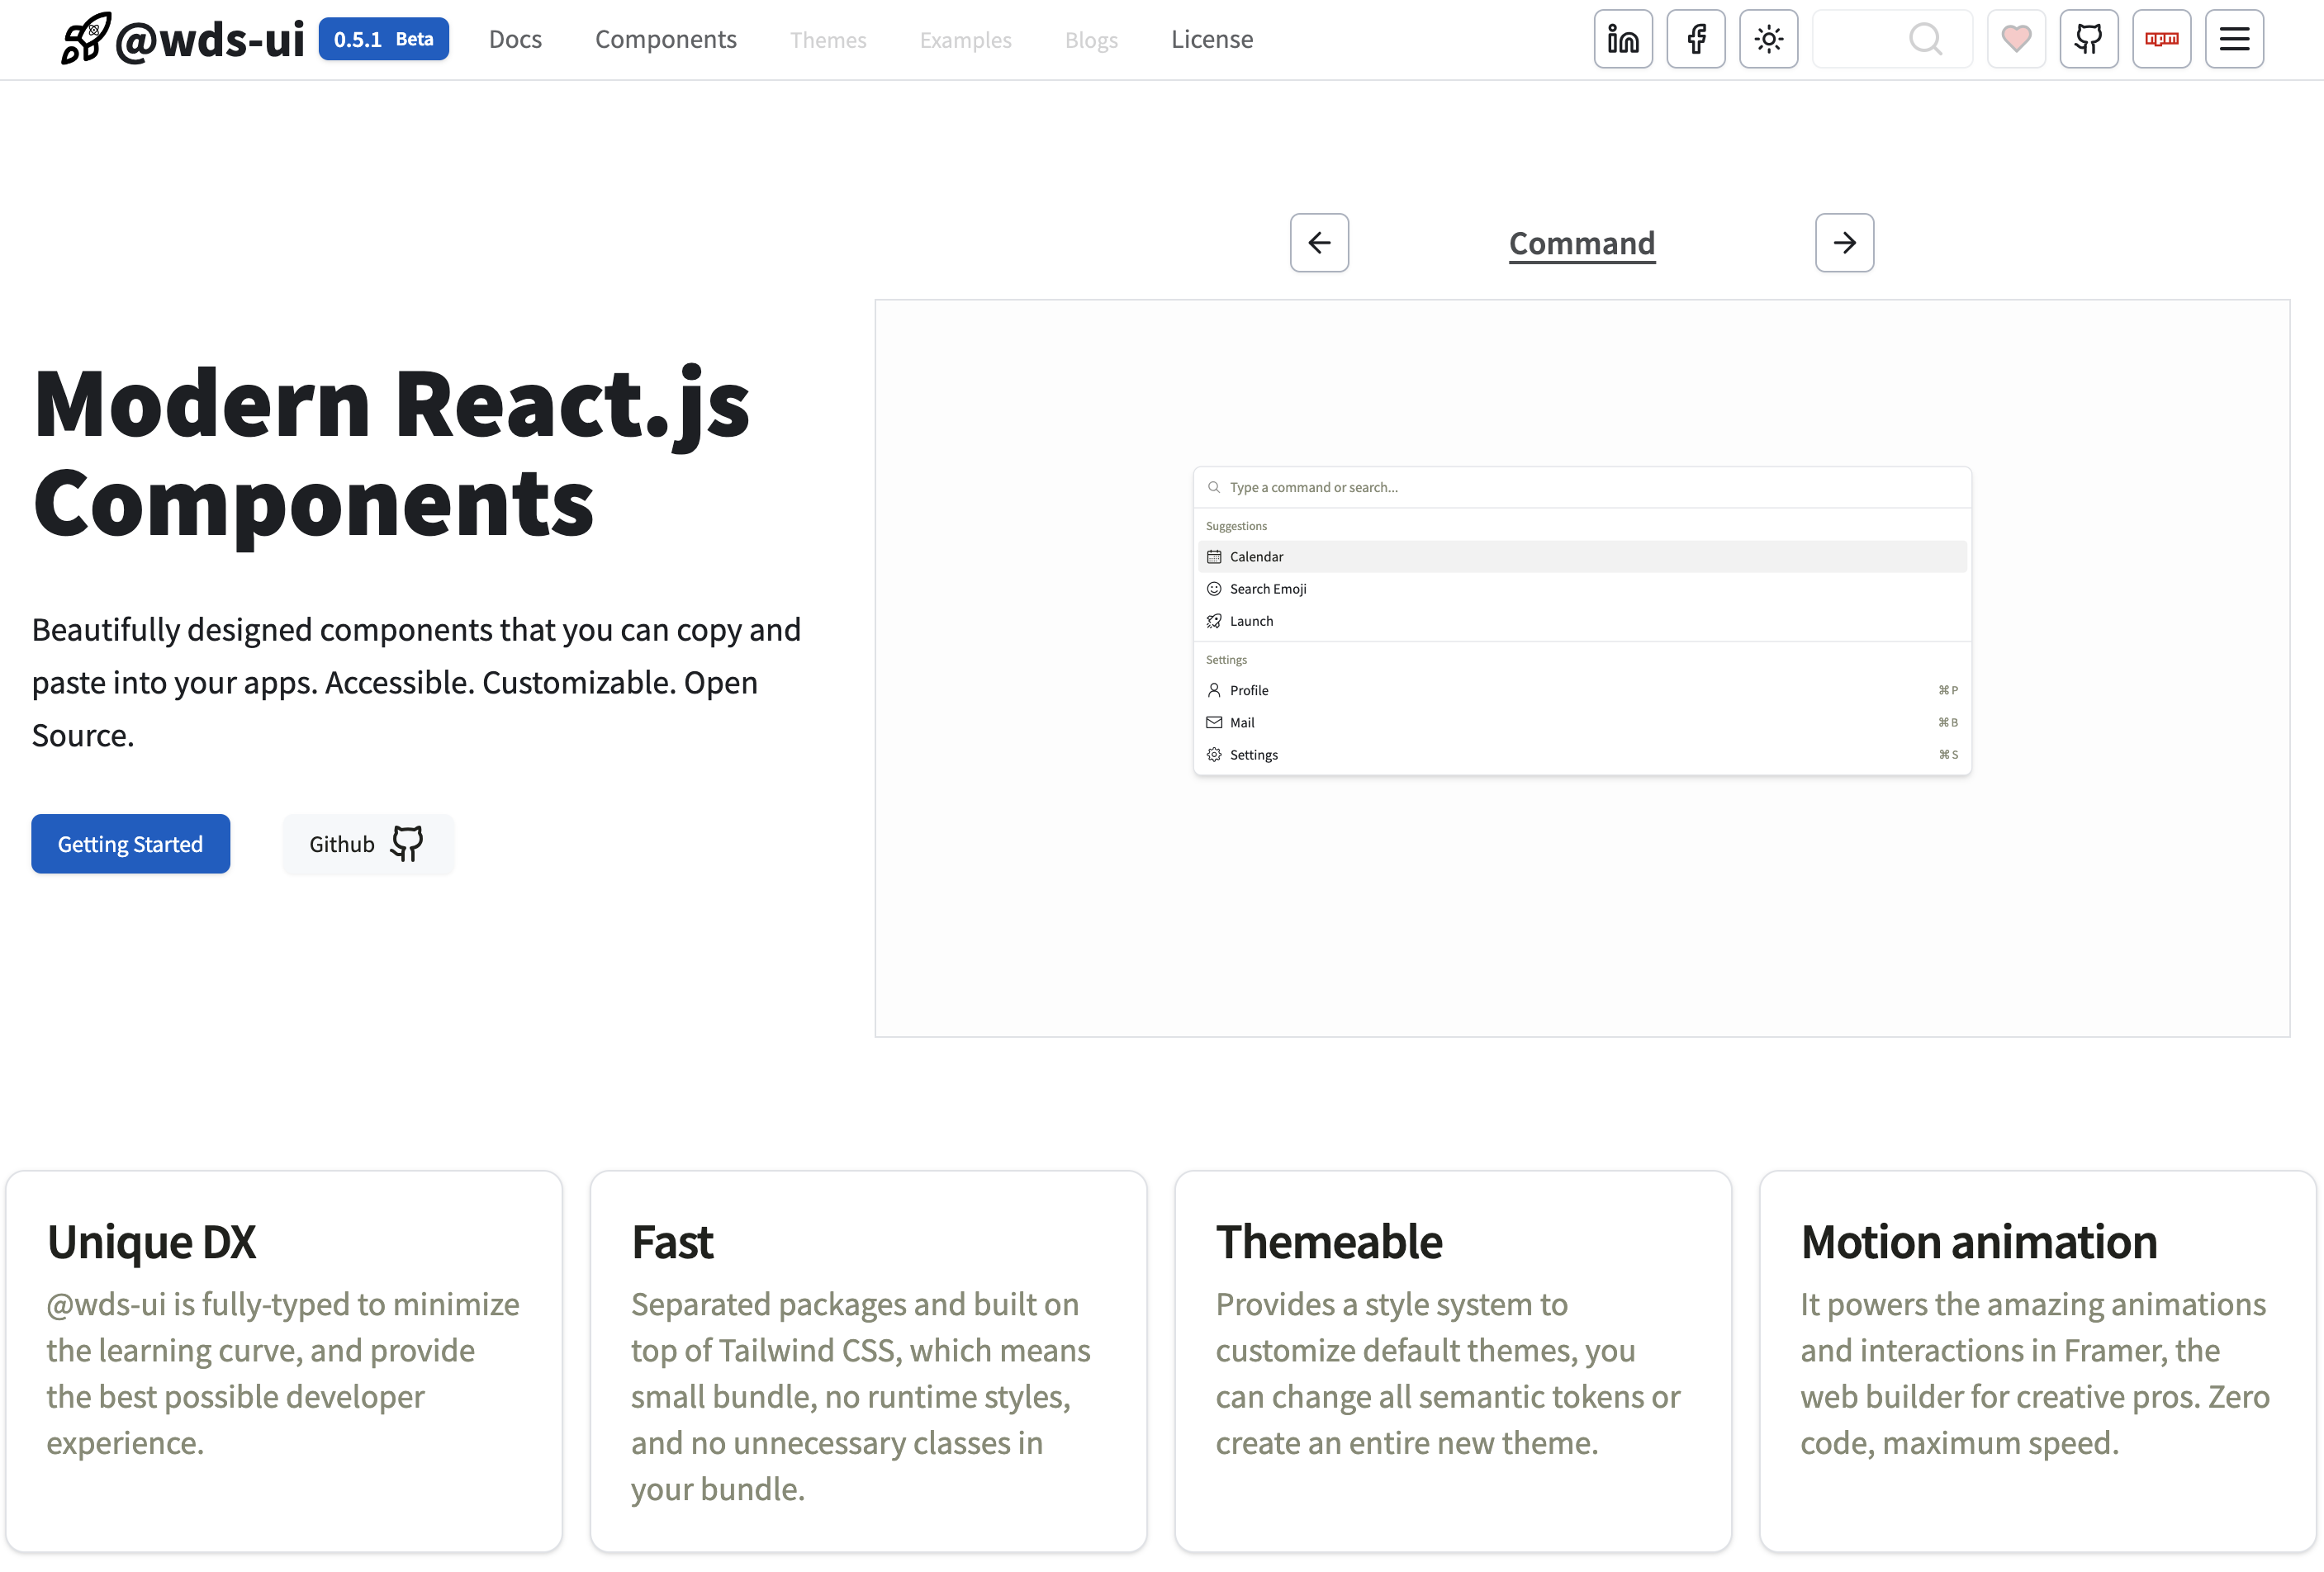Screen dimensions: 2324x1572
Task: Select Calendar in command suggestions
Action: click(x=1582, y=556)
